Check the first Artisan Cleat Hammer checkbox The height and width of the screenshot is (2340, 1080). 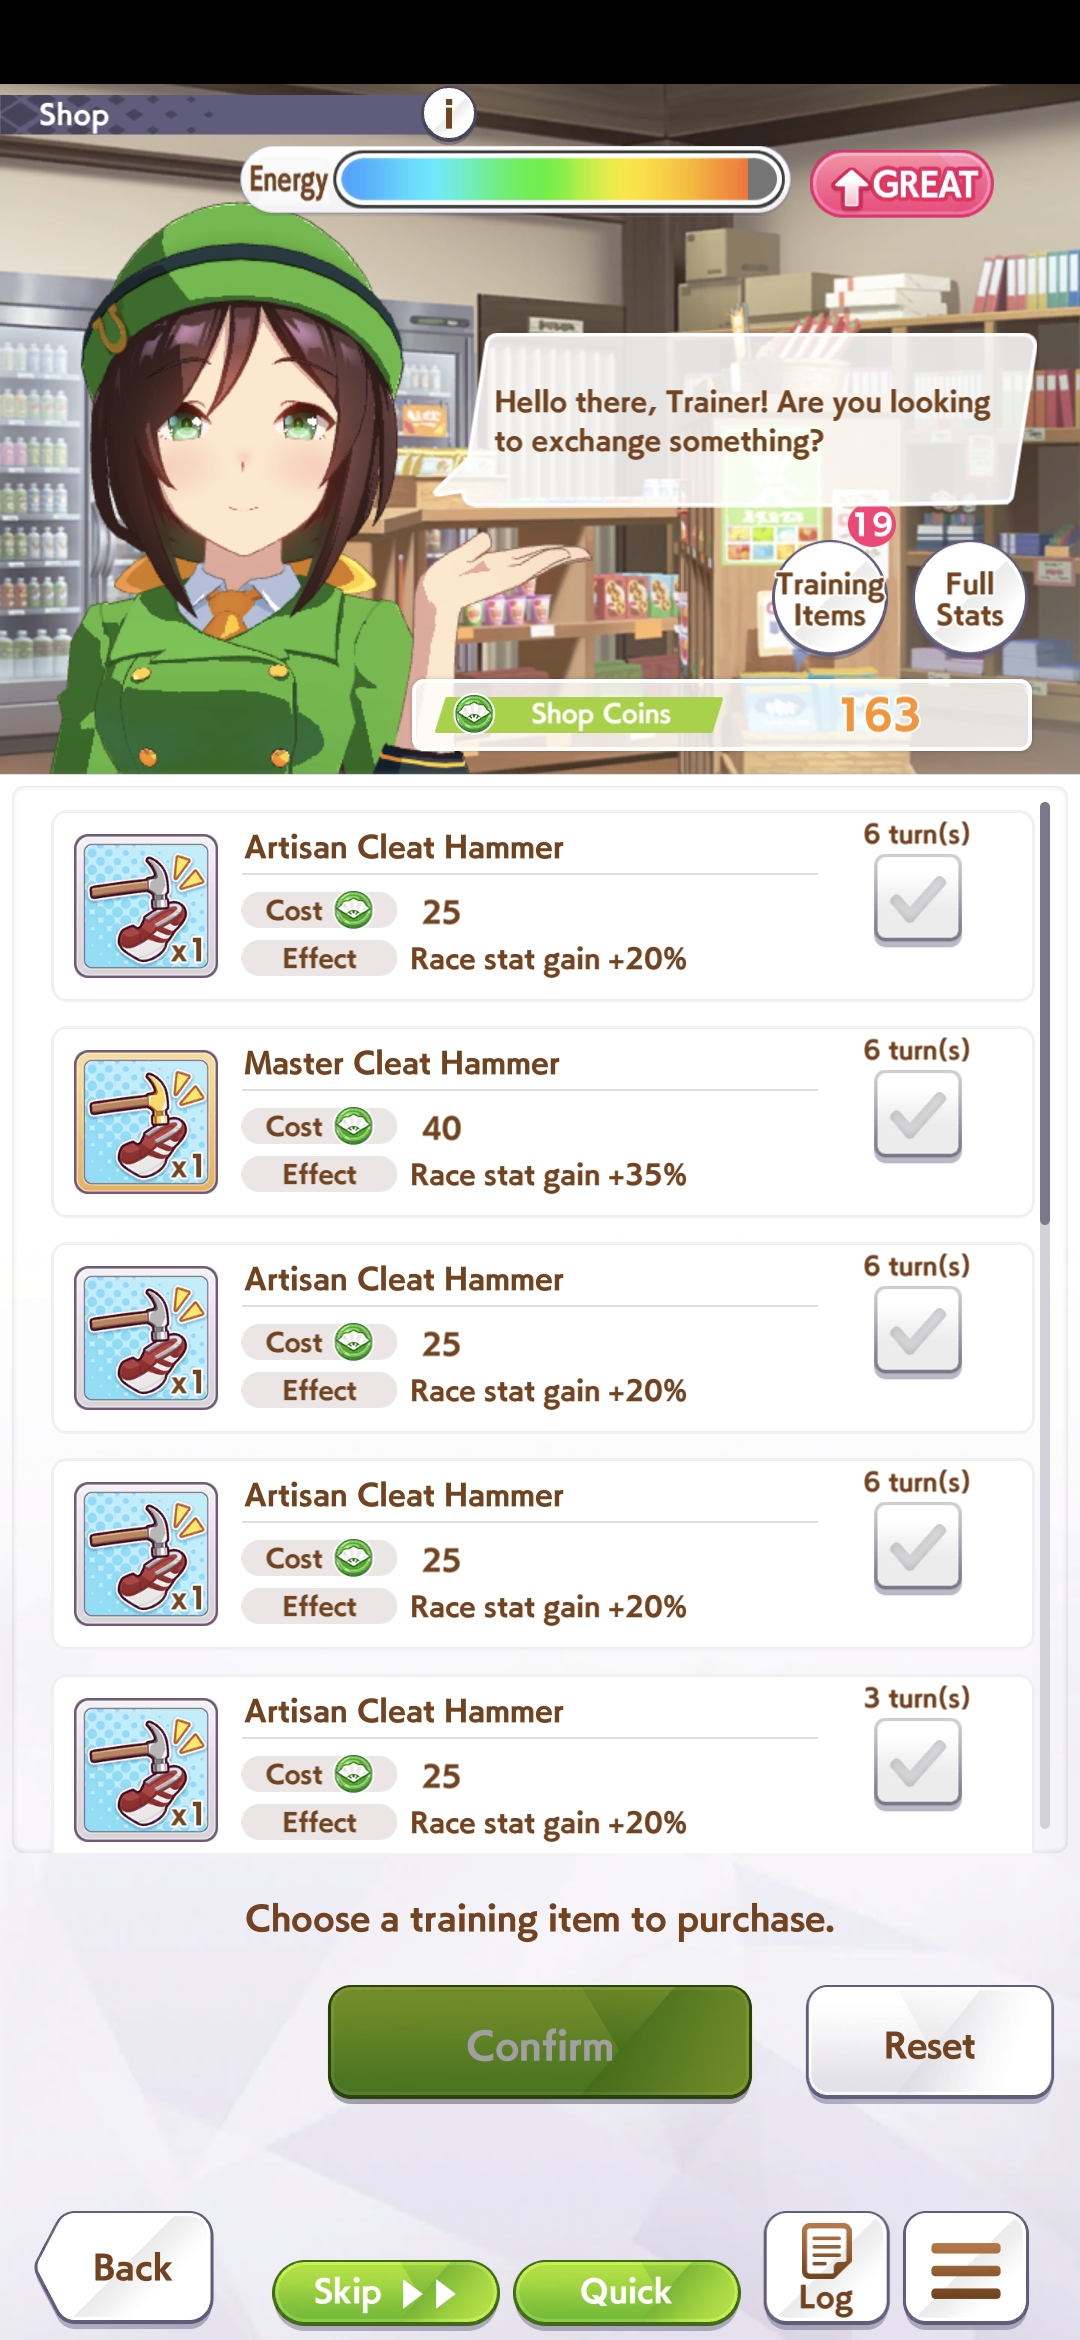918,899
